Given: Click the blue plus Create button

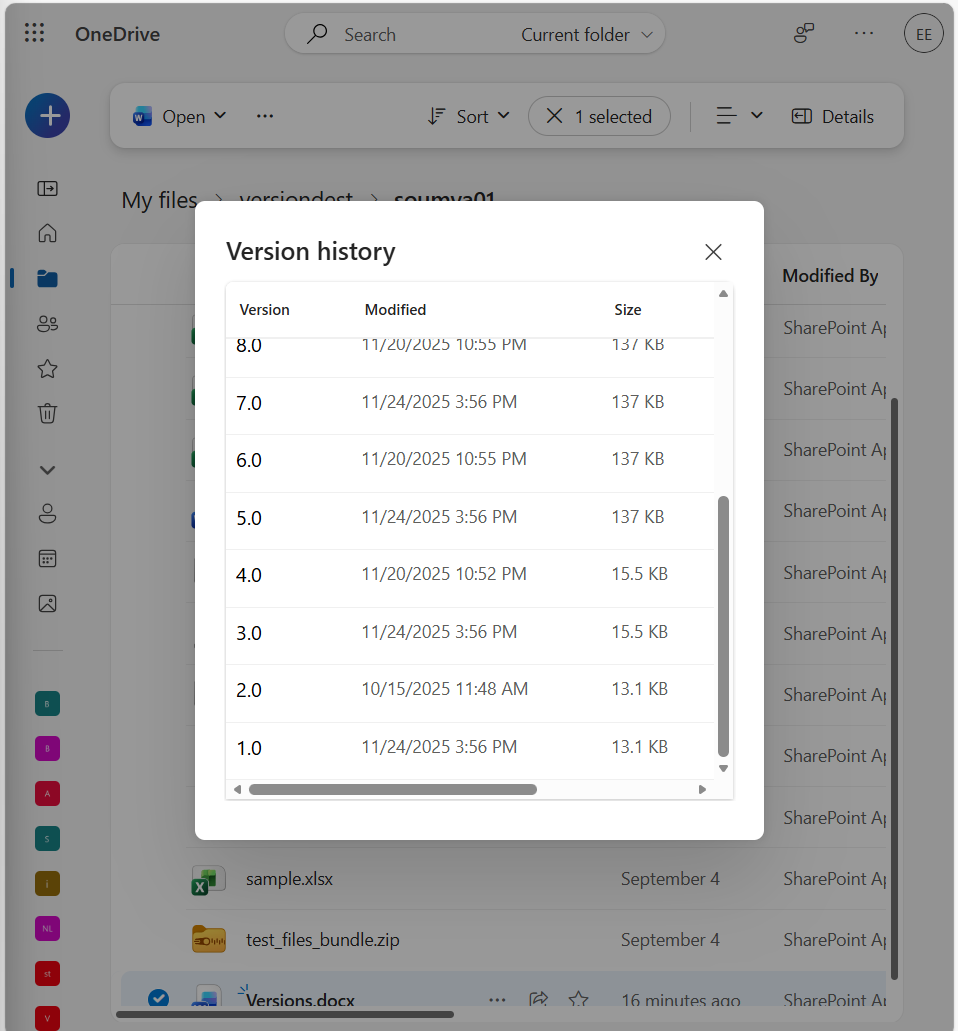Looking at the screenshot, I should pyautogui.click(x=47, y=115).
